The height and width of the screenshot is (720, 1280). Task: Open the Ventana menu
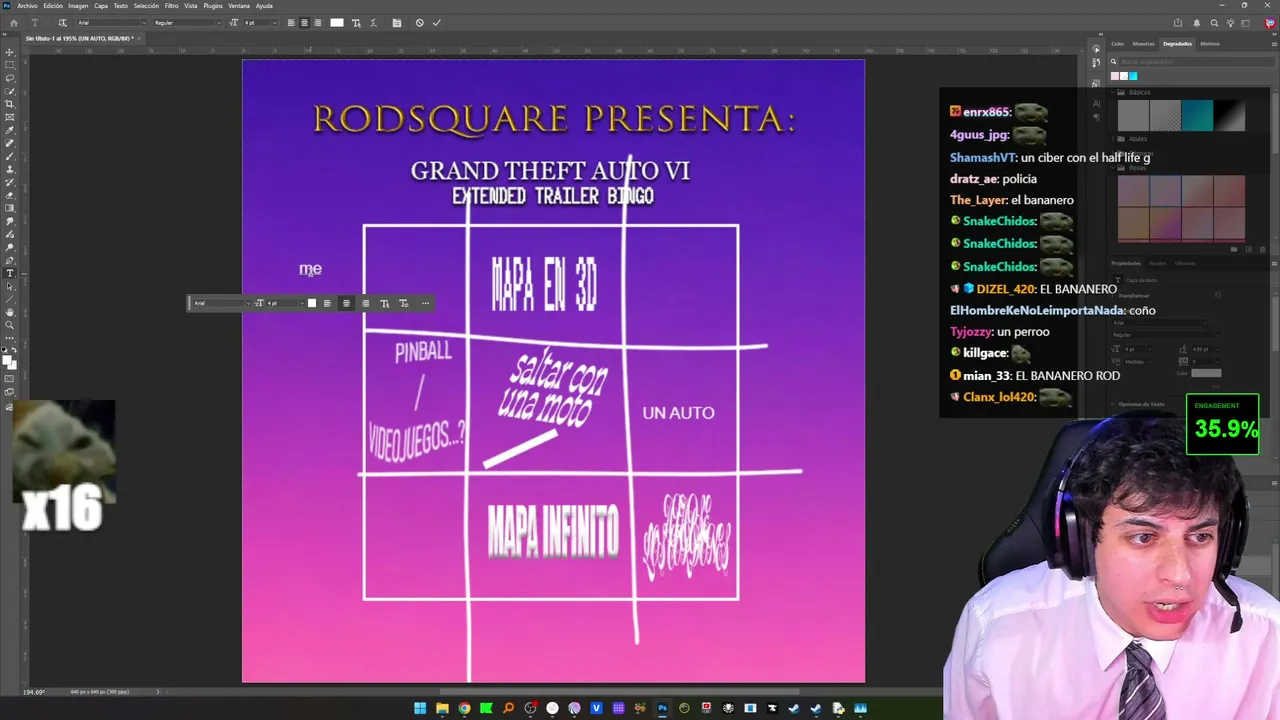tap(239, 5)
